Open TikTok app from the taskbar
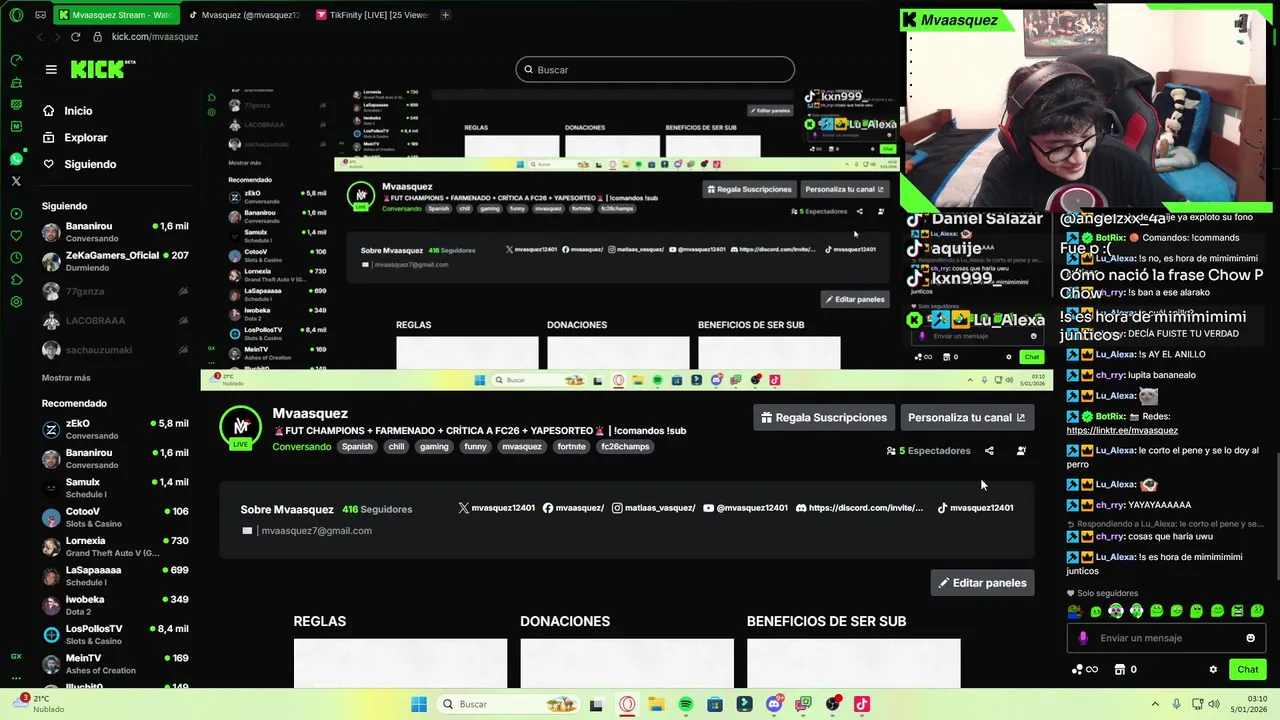Image resolution: width=1280 pixels, height=720 pixels. [862, 704]
